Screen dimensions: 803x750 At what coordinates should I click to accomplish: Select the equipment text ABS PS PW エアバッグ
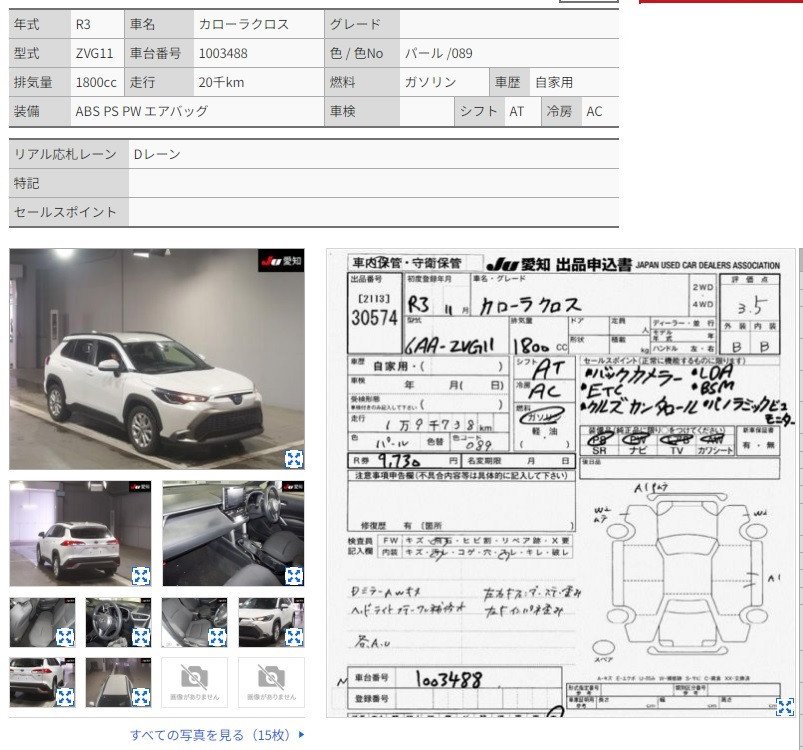tap(142, 111)
